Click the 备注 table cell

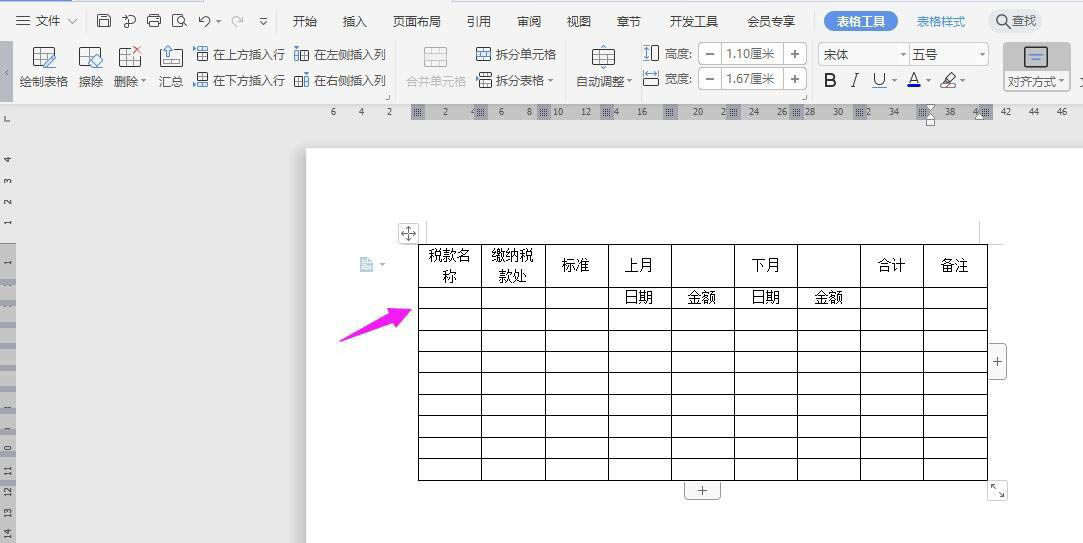[955, 265]
